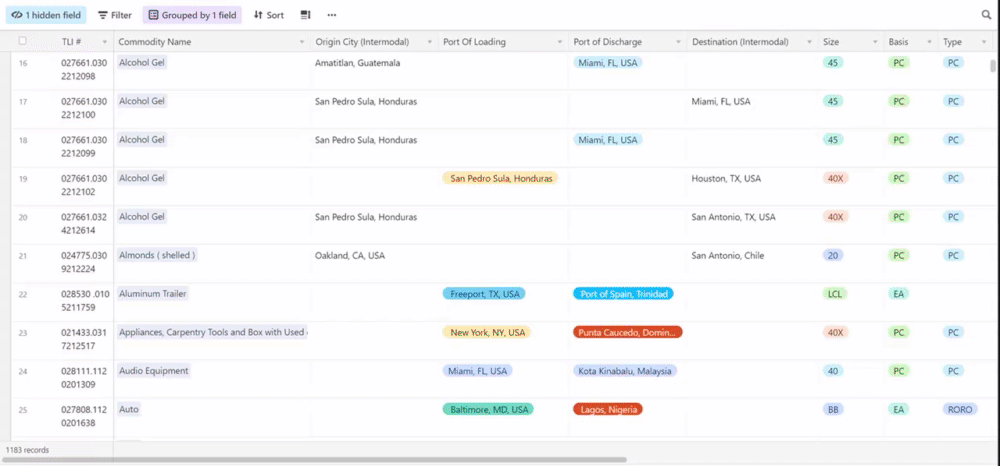The width and height of the screenshot is (1000, 466).
Task: Open the more options ellipsis menu
Action: click(332, 15)
